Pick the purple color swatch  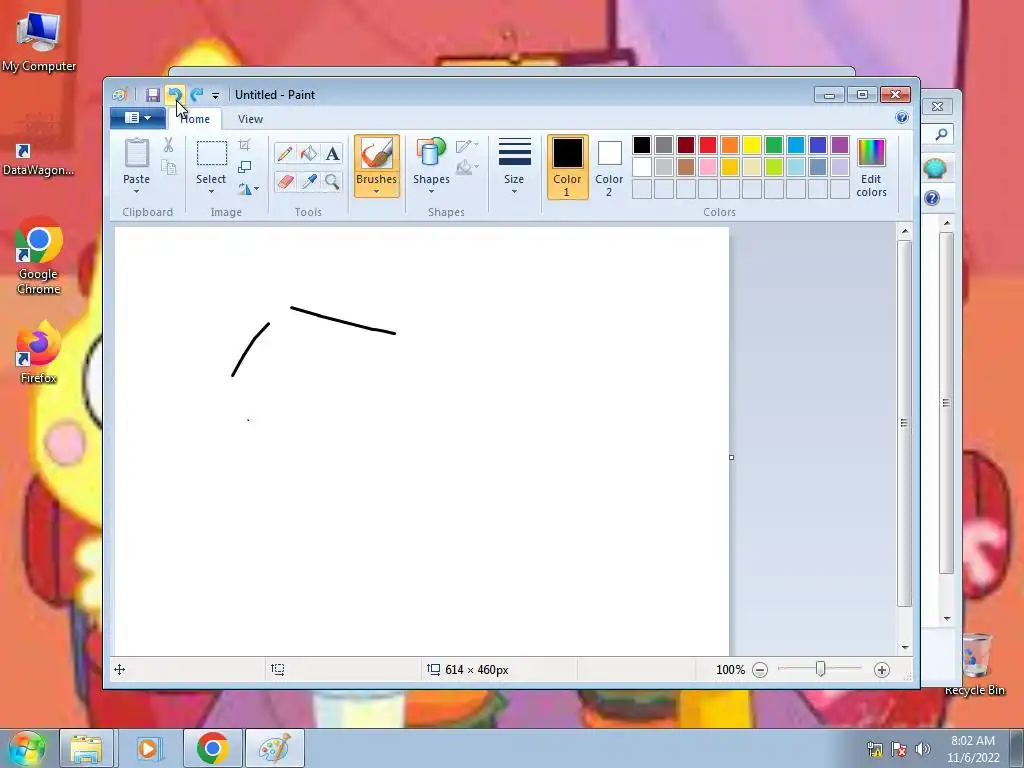[x=840, y=145]
